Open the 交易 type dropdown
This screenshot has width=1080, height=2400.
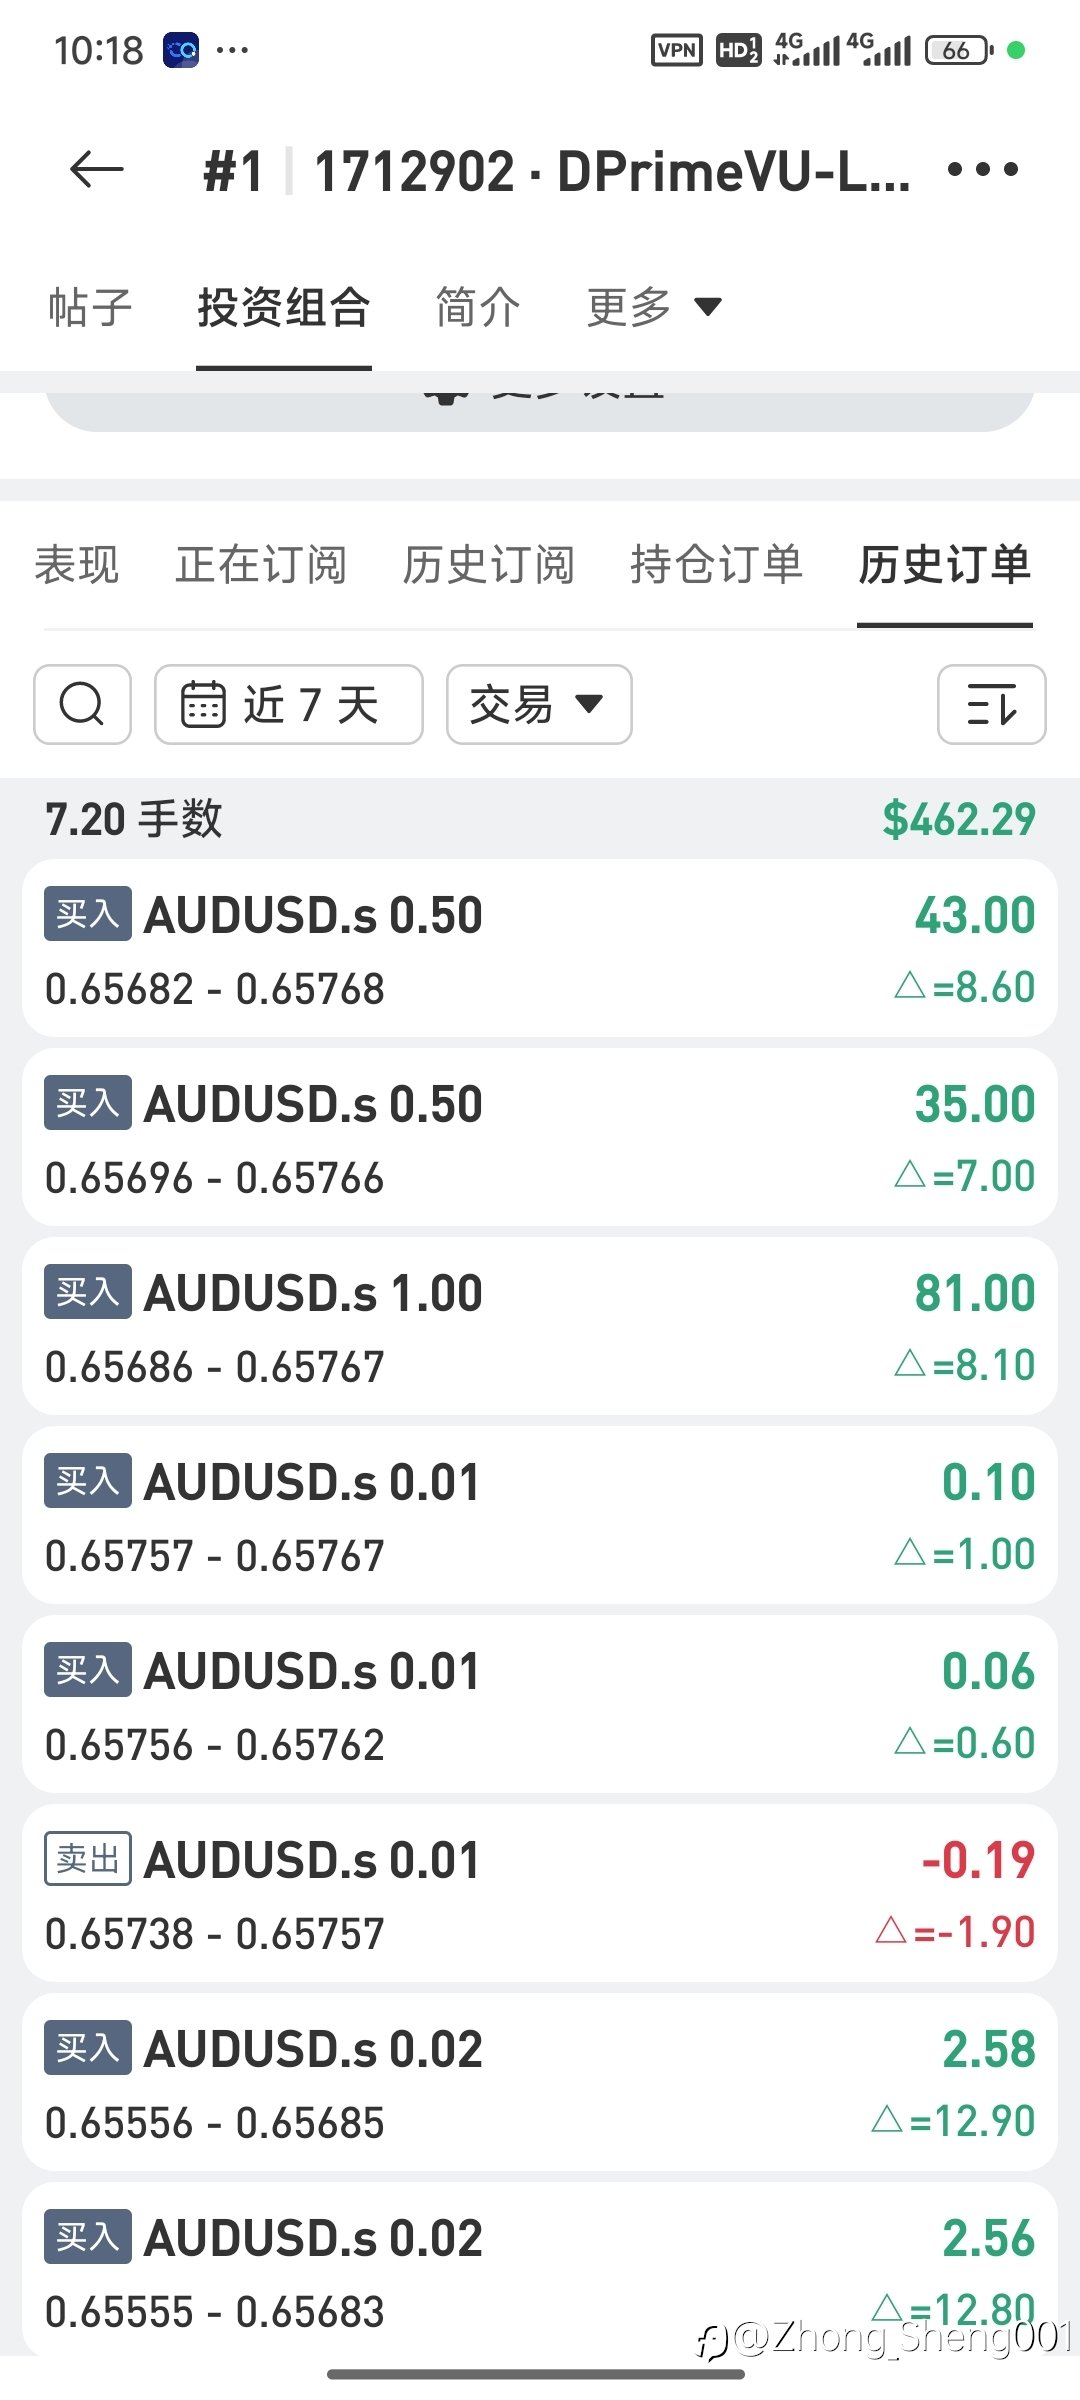pos(538,704)
